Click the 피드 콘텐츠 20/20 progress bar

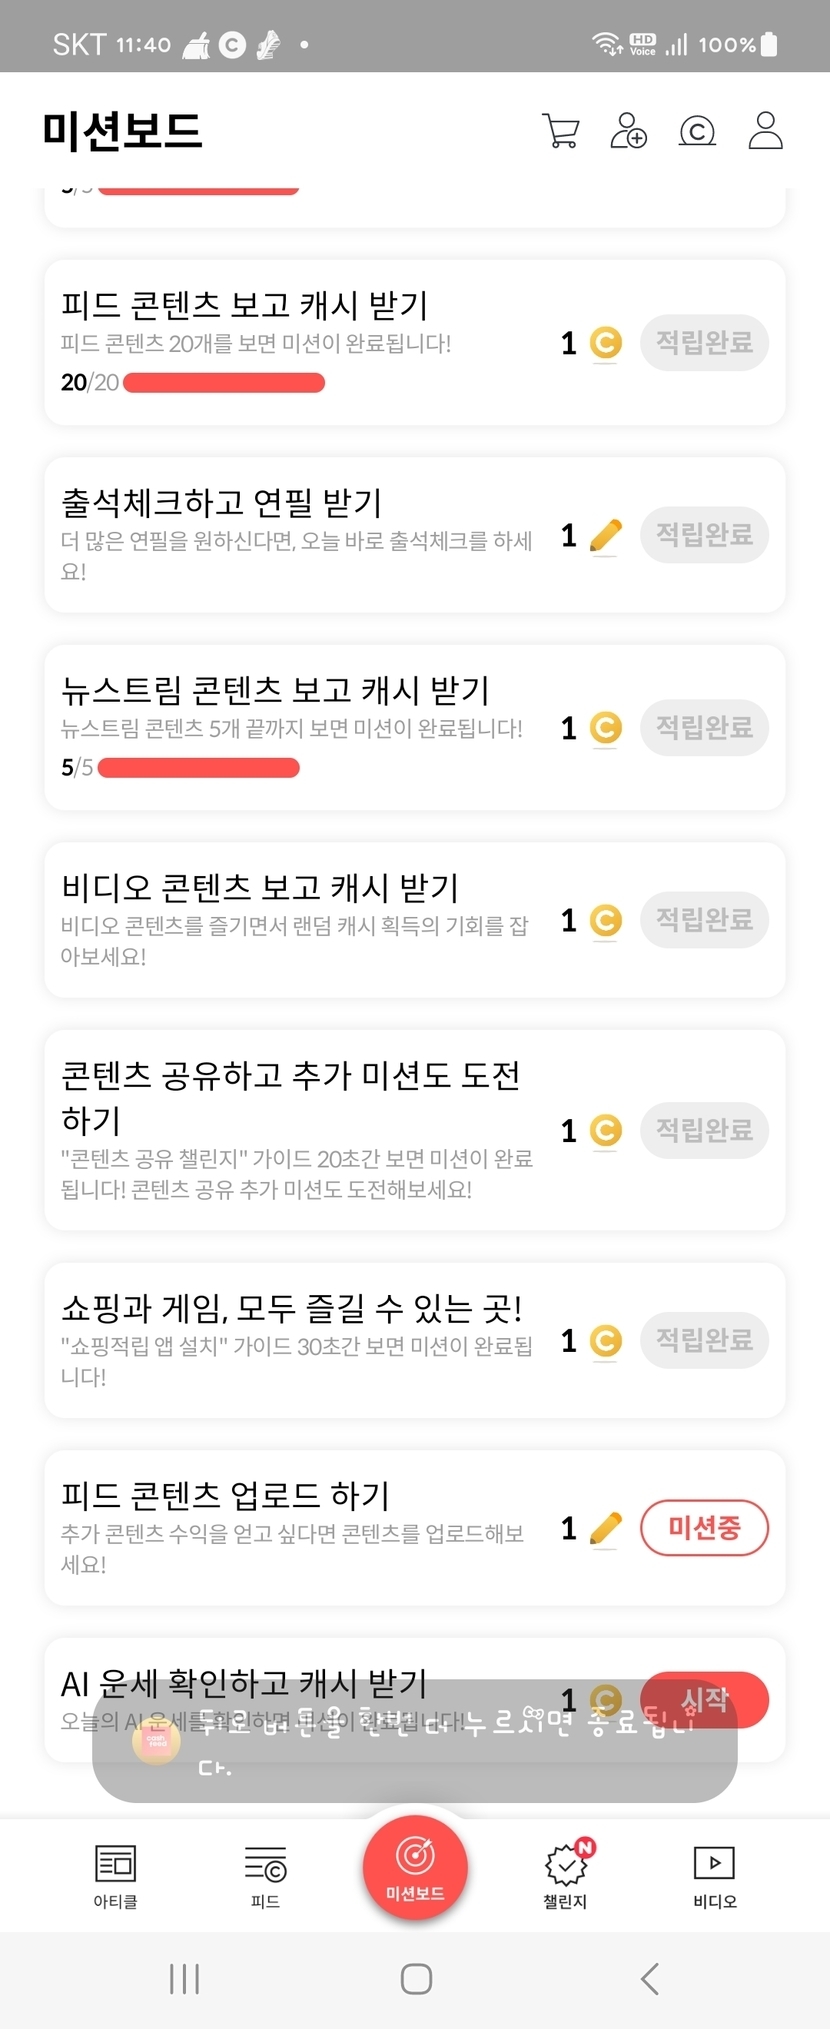point(224,383)
